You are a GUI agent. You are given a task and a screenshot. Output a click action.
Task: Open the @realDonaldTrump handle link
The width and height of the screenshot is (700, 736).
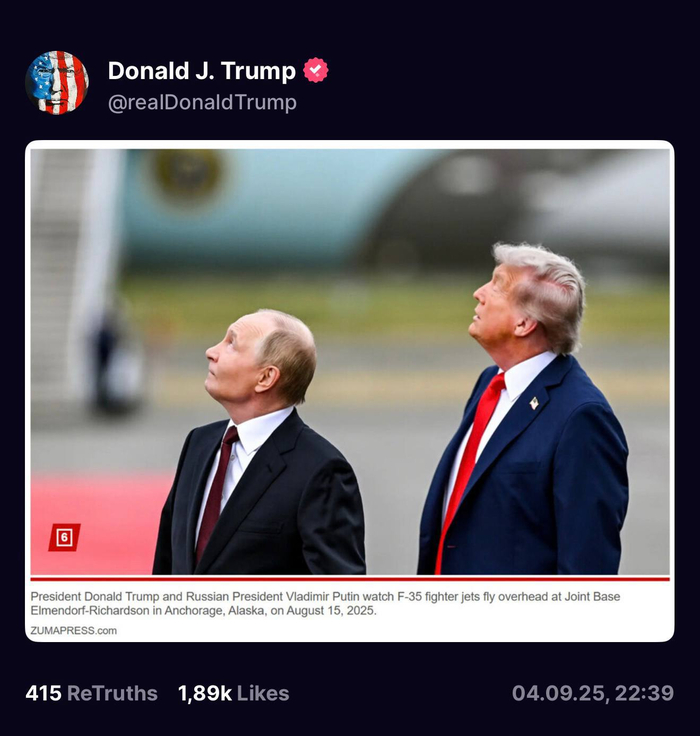202,102
